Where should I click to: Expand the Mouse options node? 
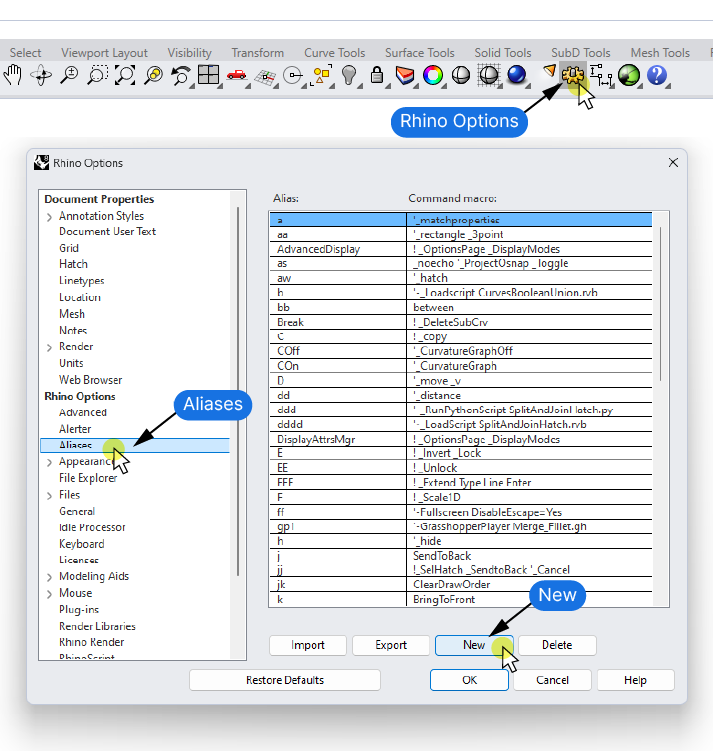49,593
